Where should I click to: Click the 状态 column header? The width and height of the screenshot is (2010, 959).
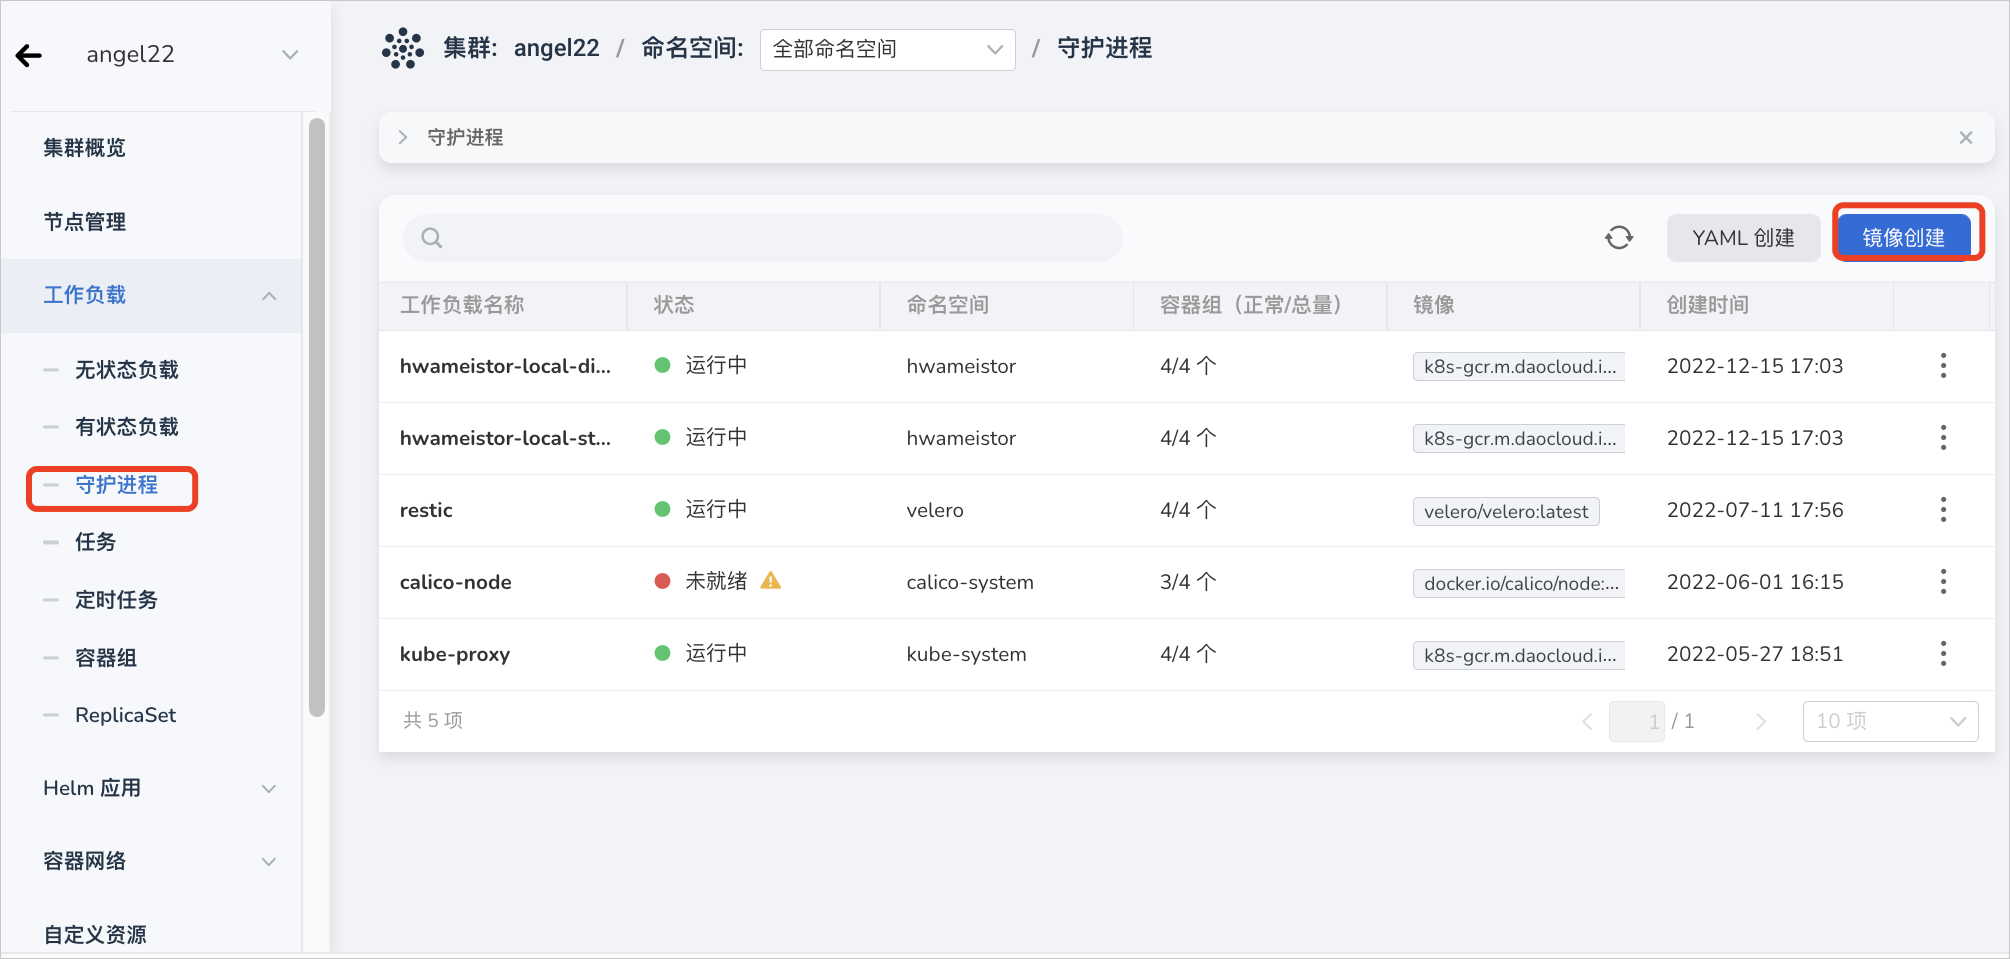pos(674,305)
